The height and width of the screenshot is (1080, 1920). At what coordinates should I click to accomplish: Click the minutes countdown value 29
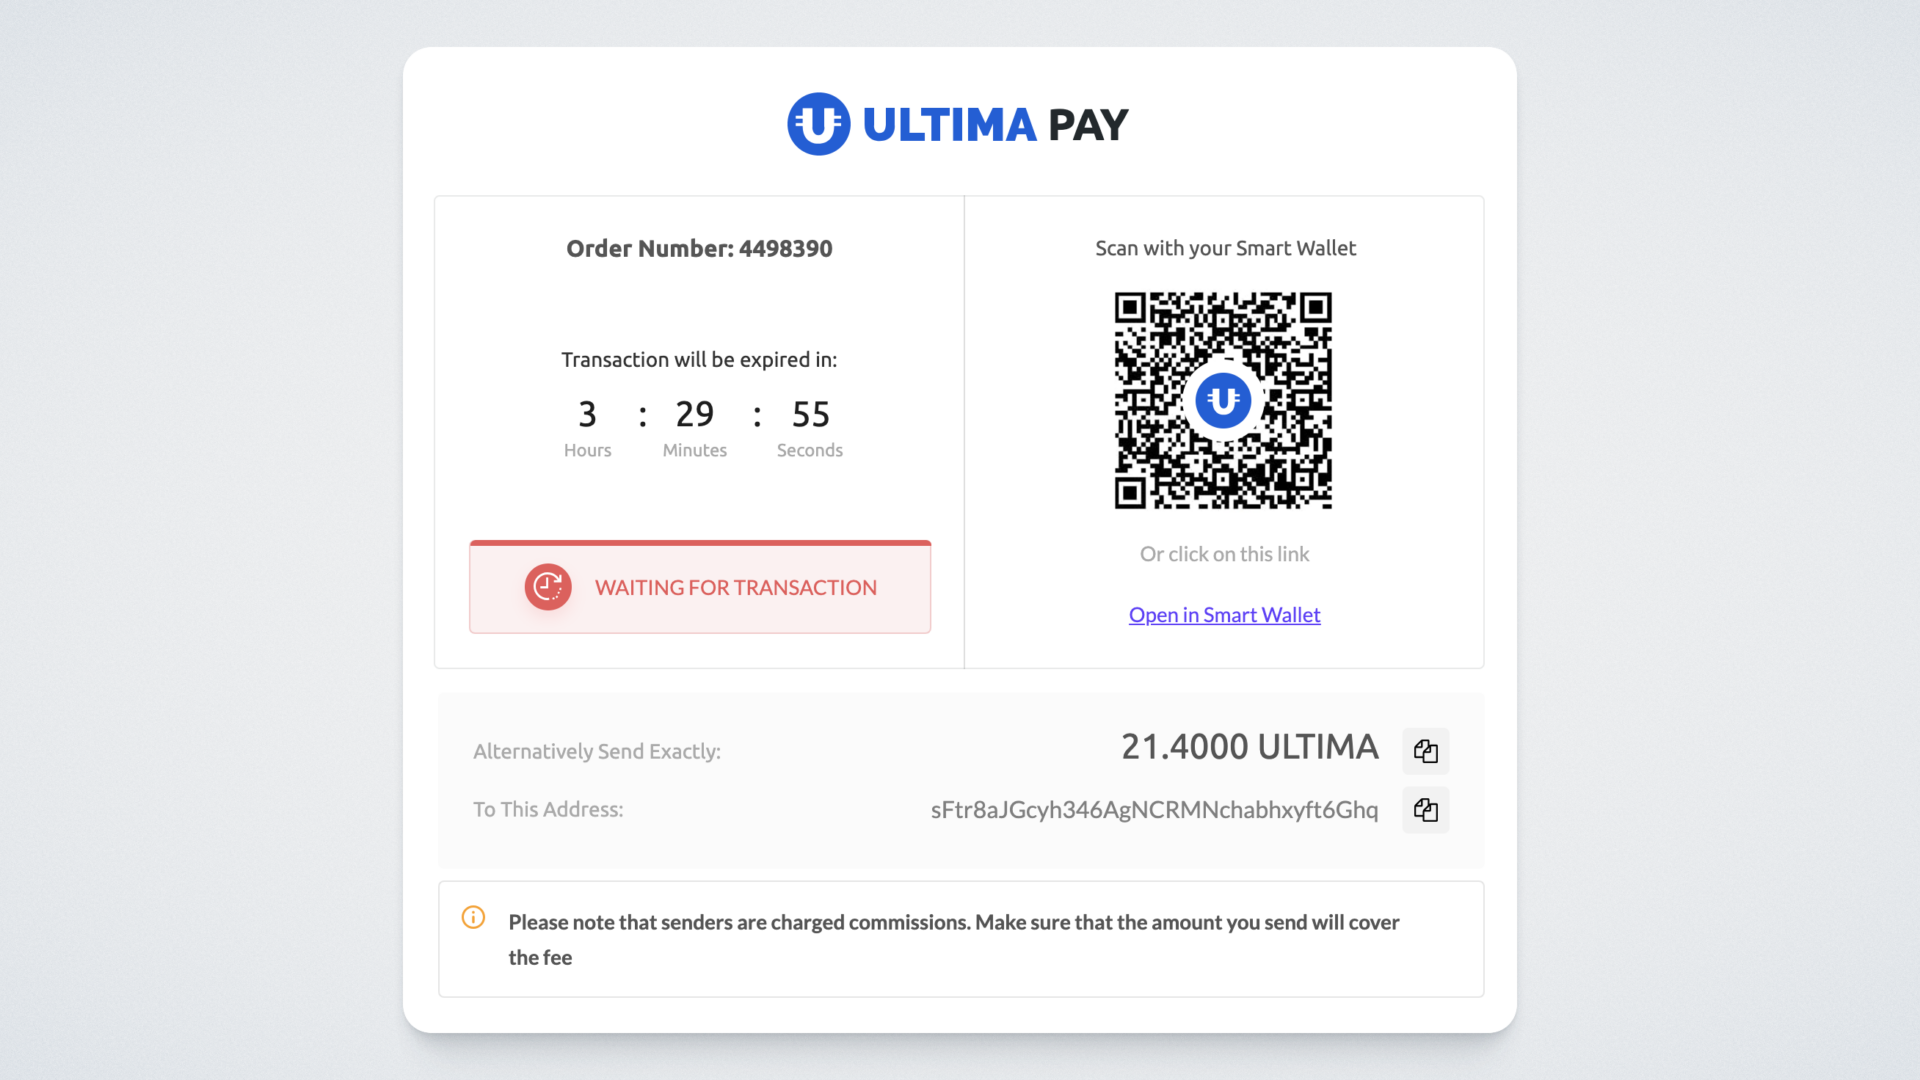point(694,414)
